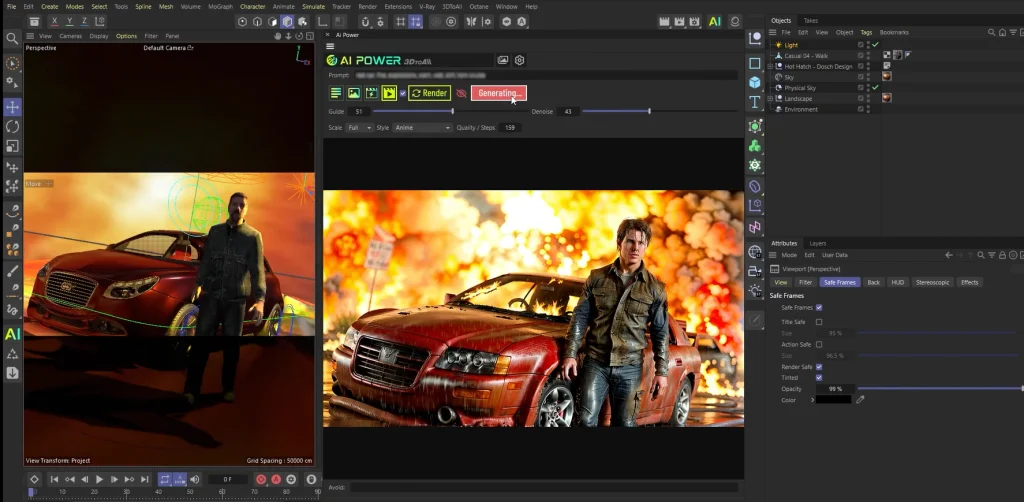Expand the Hot Hatch - Dosch Design object

[770, 66]
